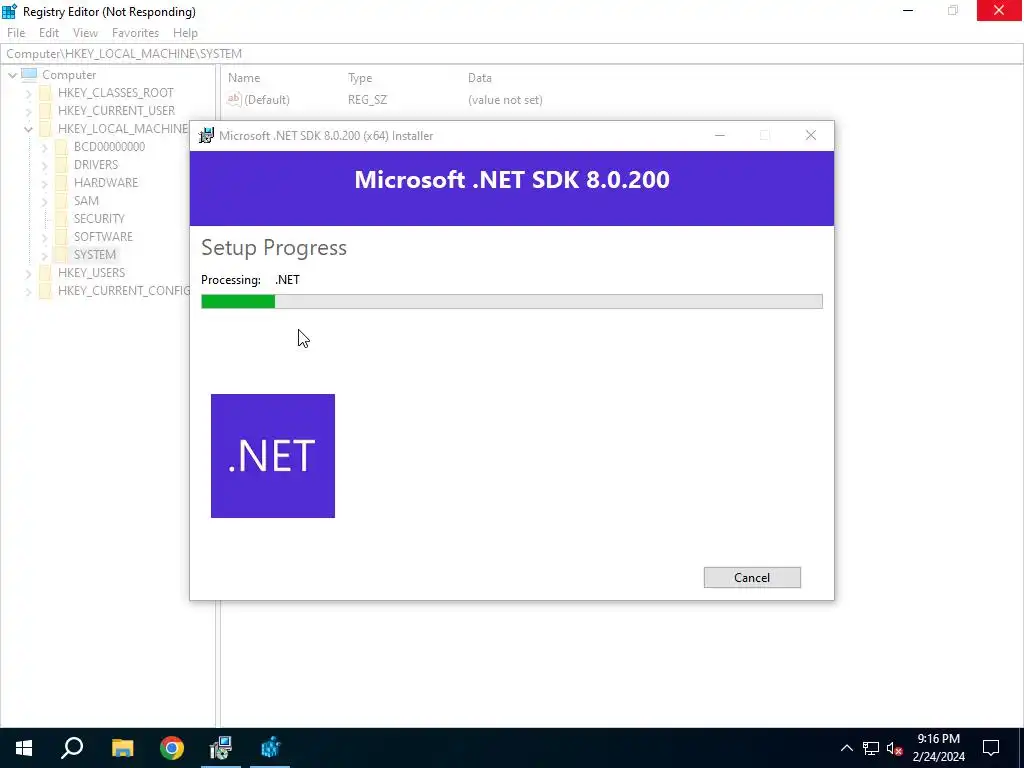Open the View menu in Registry Editor
The height and width of the screenshot is (768, 1024).
point(85,33)
